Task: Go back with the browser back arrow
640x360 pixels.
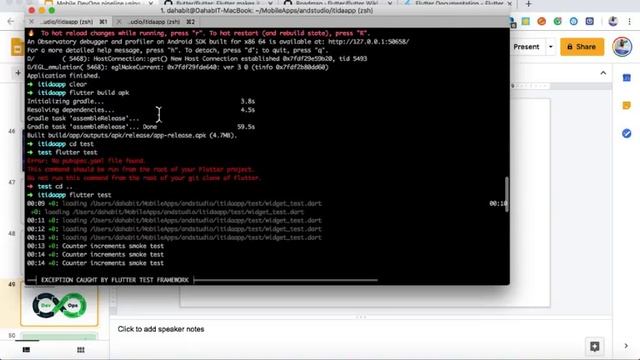Action: pos(11,21)
